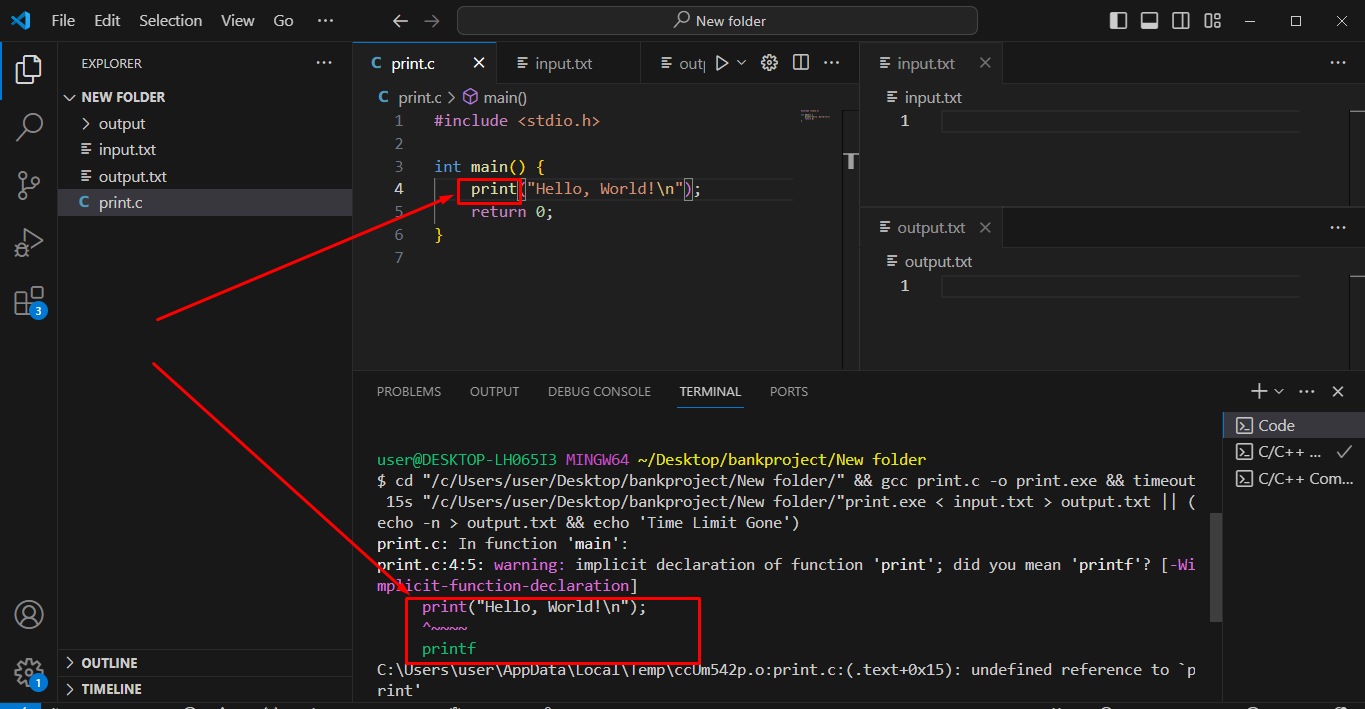Click the editor gear settings icon
The width and height of the screenshot is (1365, 709).
769,63
